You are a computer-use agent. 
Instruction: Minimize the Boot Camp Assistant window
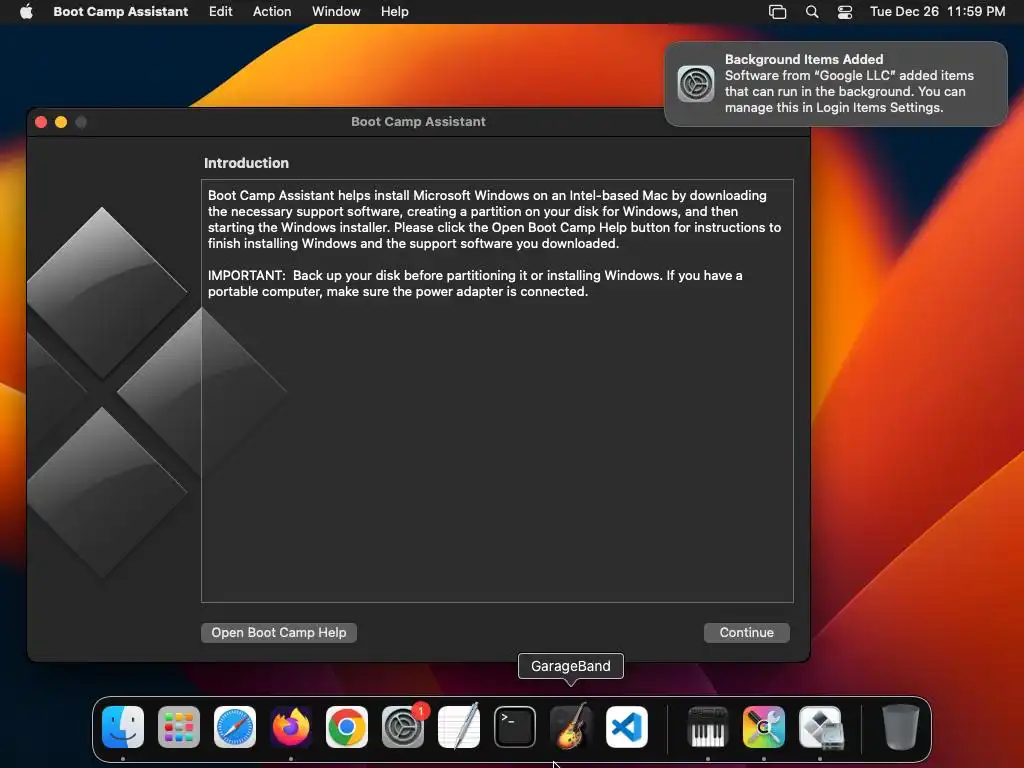(61, 122)
